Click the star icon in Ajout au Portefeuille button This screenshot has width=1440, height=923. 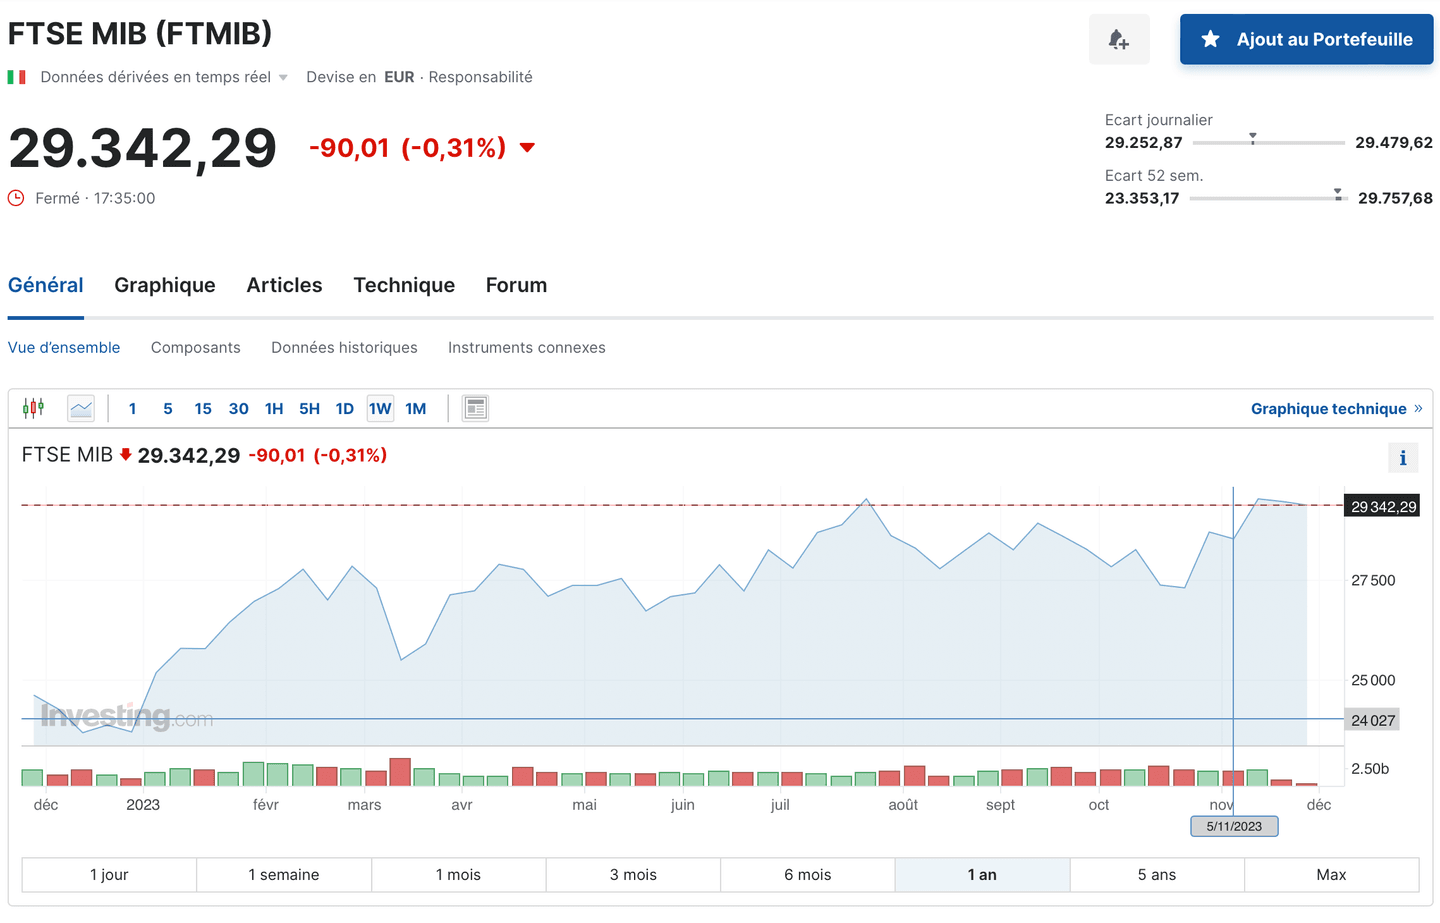pyautogui.click(x=1211, y=39)
